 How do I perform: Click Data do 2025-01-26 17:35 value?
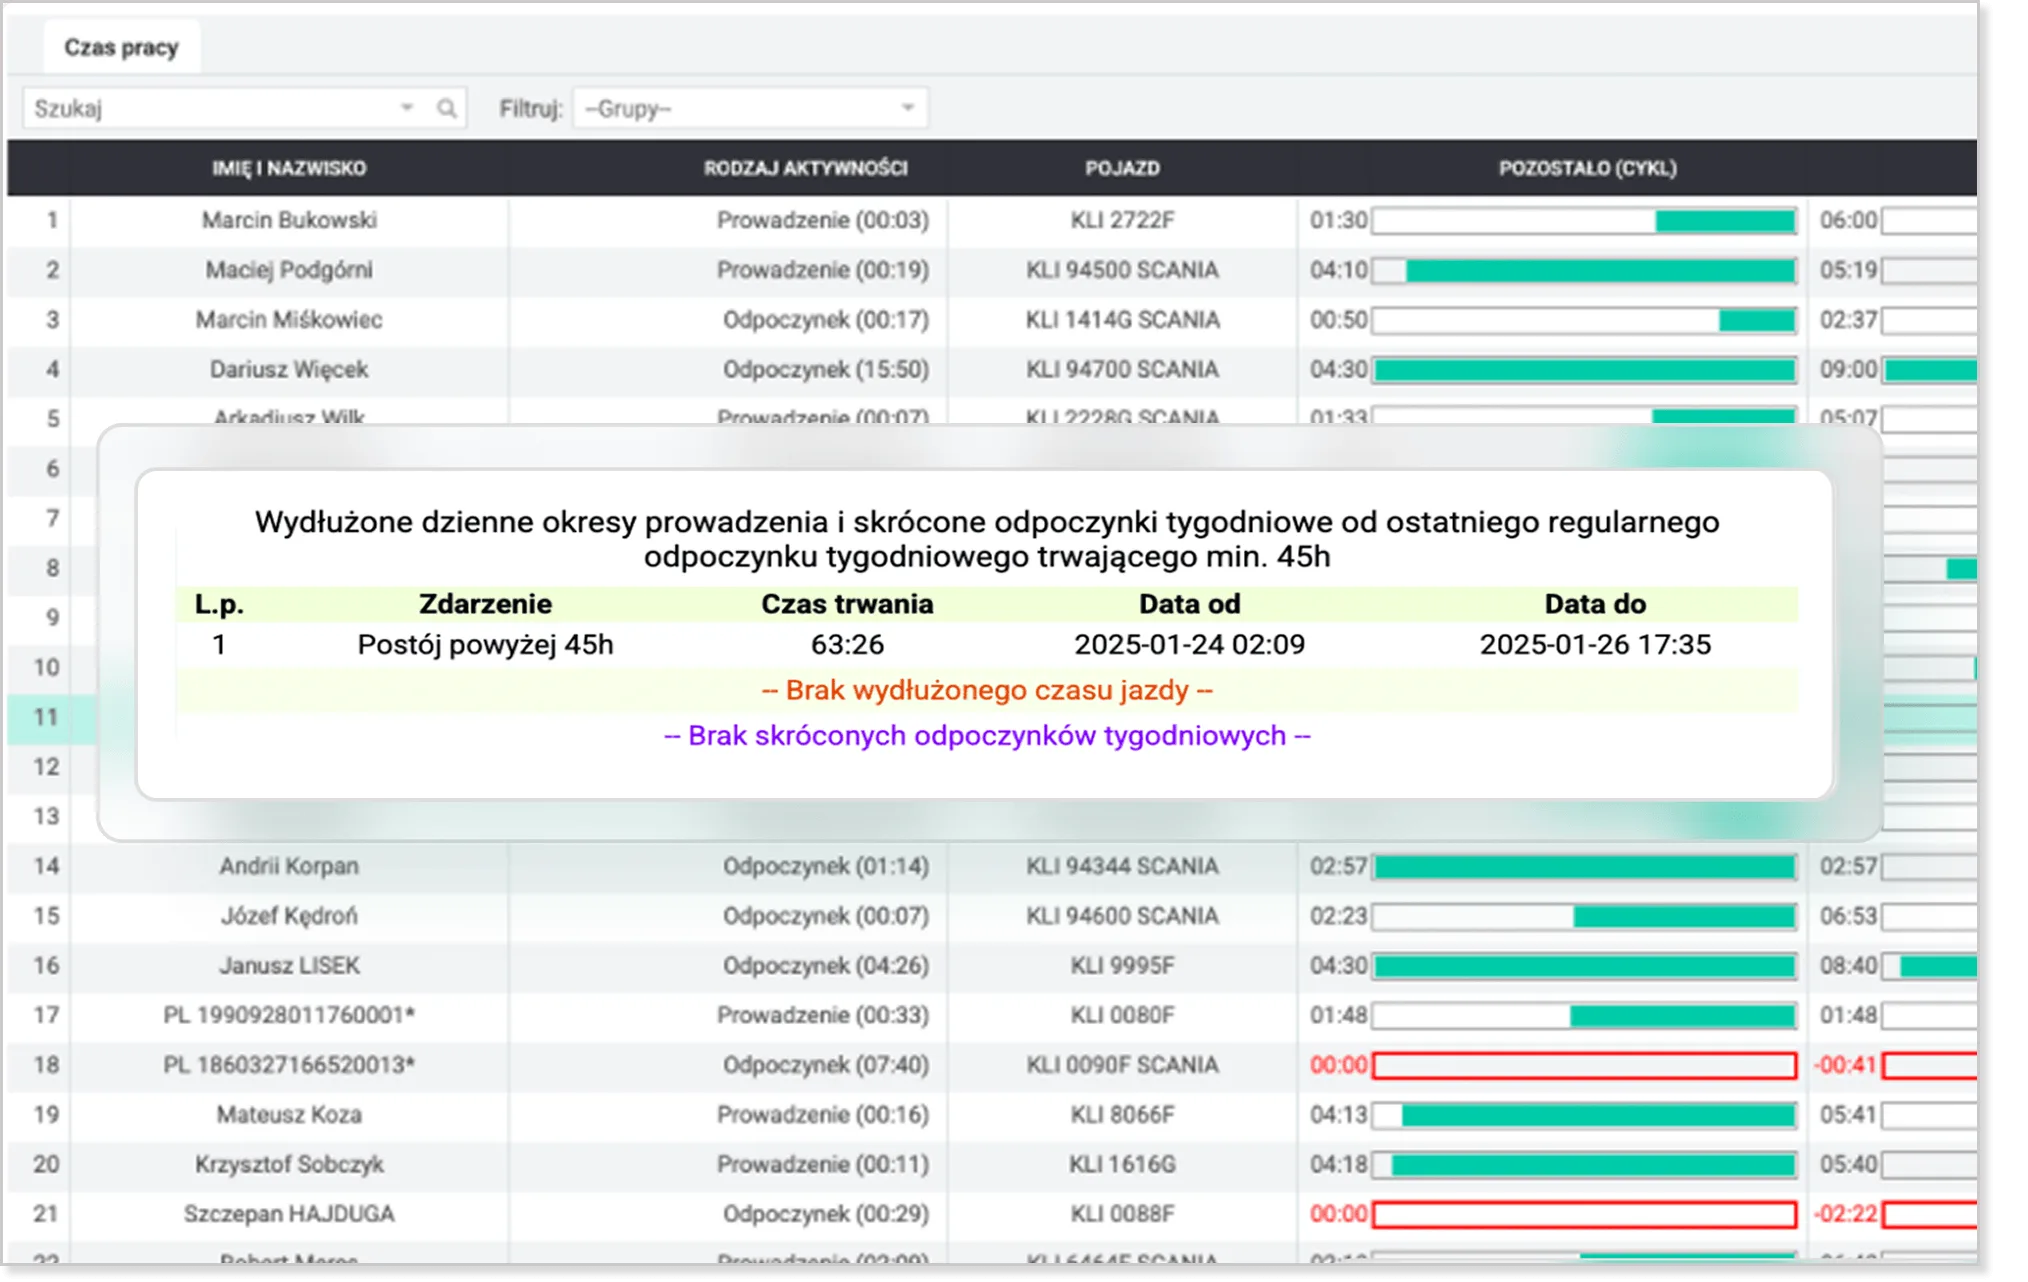click(1595, 645)
